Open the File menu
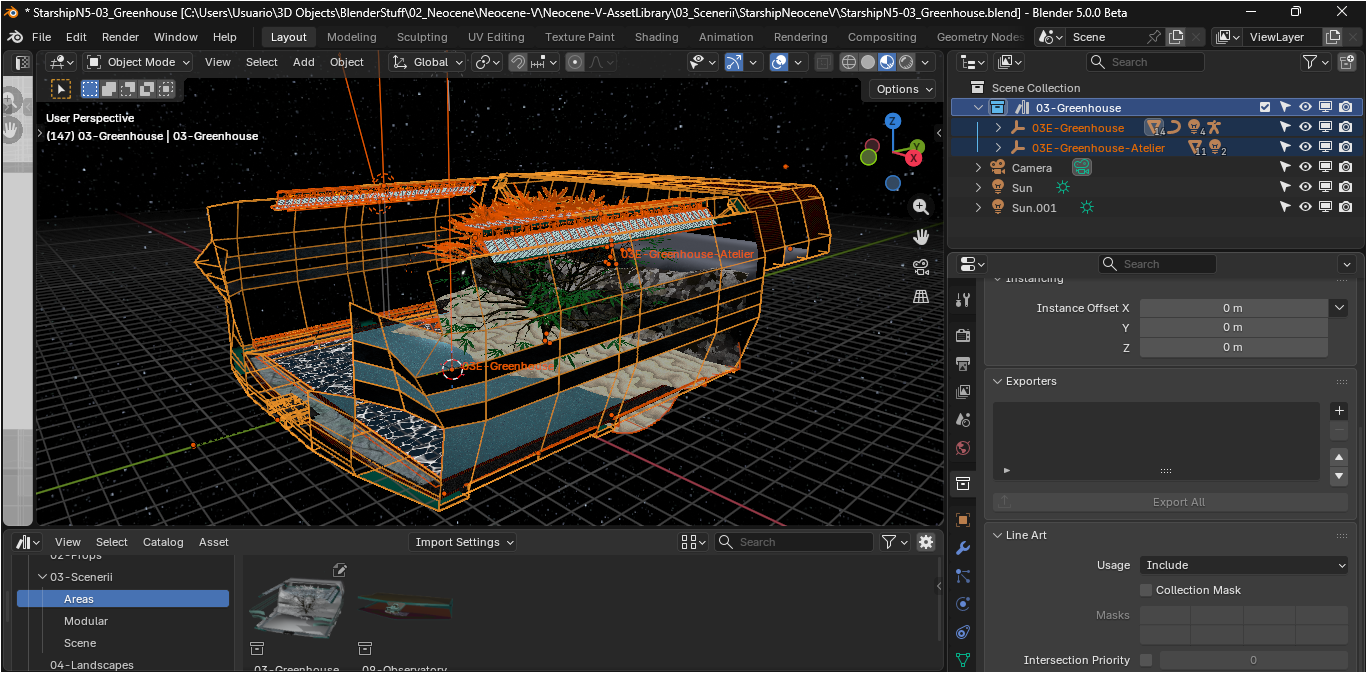Image resolution: width=1367 pixels, height=673 pixels. point(41,37)
